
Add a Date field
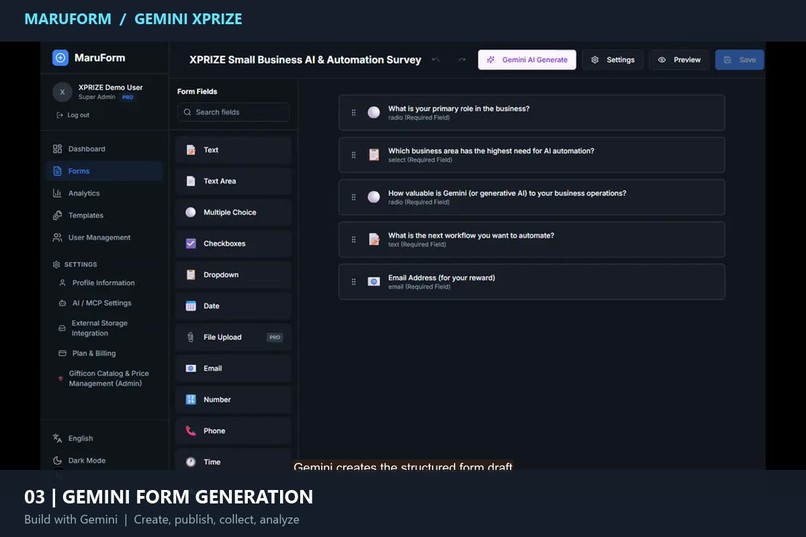pos(233,306)
